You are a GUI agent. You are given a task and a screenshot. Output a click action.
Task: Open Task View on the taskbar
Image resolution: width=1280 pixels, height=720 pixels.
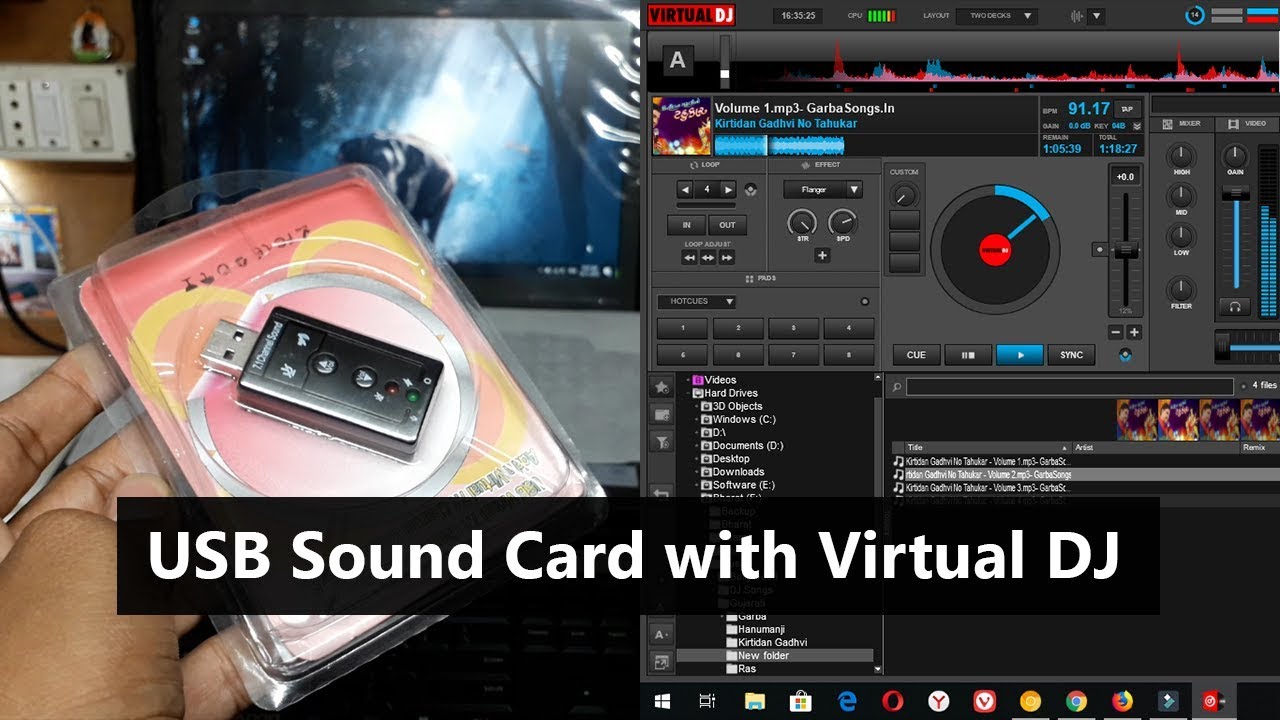707,702
